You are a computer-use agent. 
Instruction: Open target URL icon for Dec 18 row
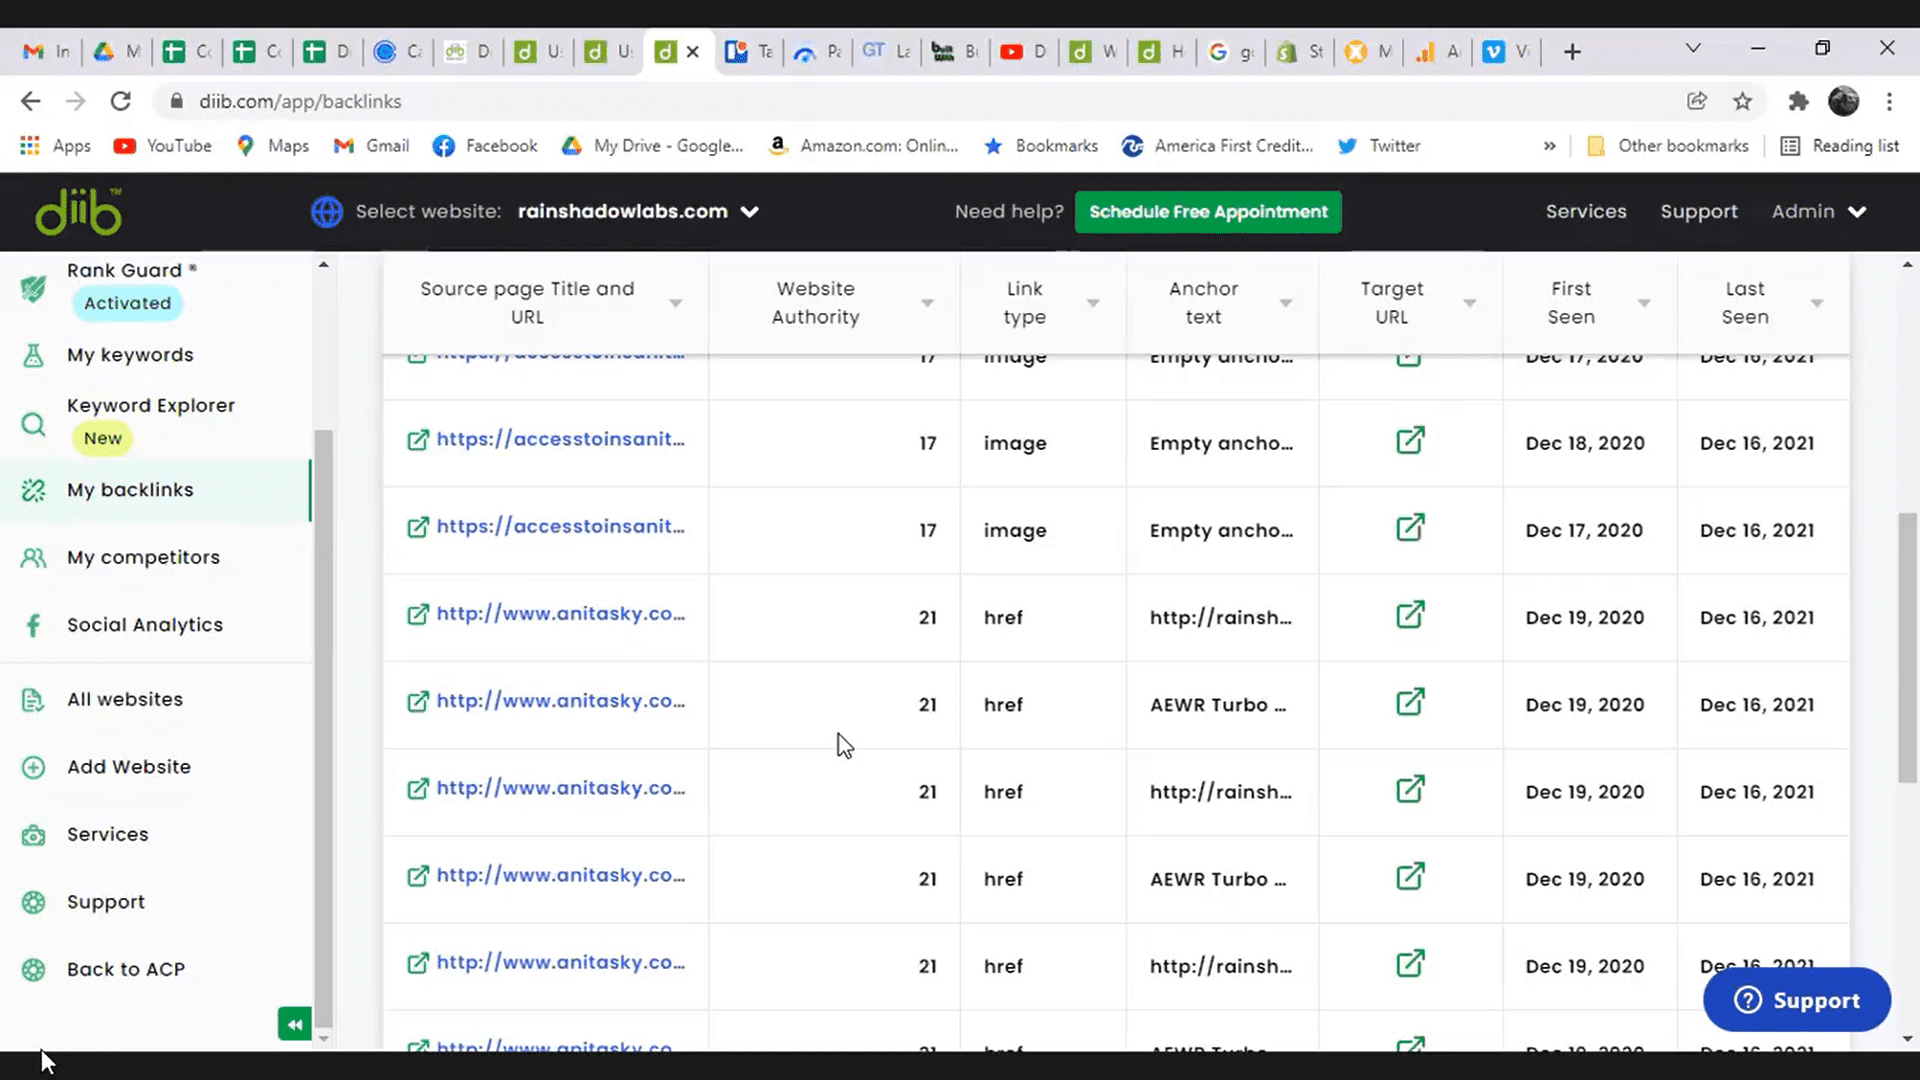click(1410, 441)
